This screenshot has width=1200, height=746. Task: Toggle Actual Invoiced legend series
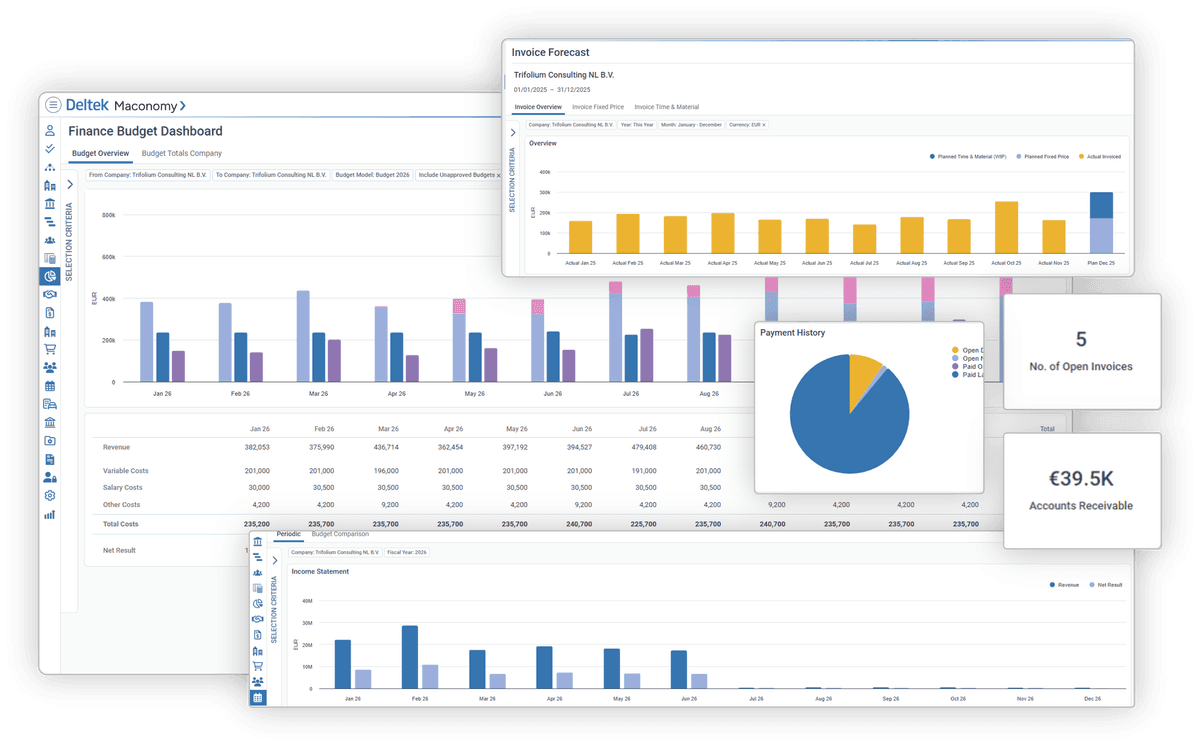click(1099, 157)
